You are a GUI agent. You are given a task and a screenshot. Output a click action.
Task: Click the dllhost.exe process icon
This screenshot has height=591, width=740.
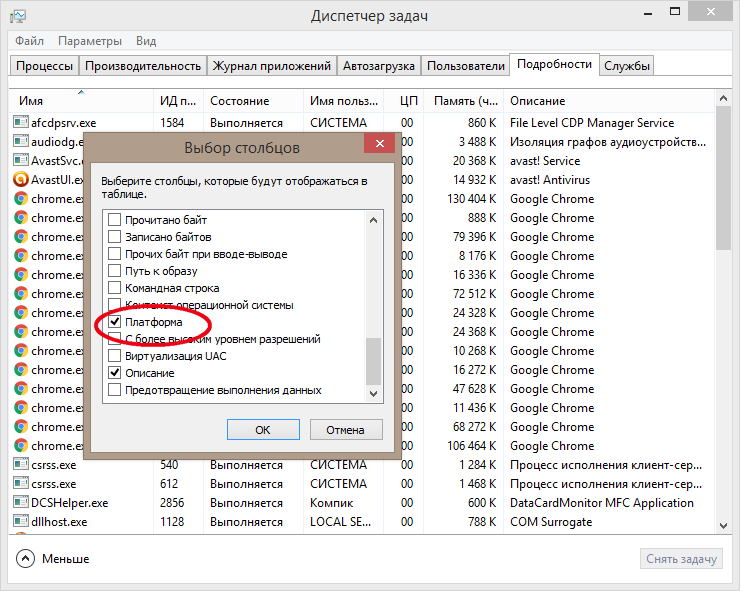[21, 521]
